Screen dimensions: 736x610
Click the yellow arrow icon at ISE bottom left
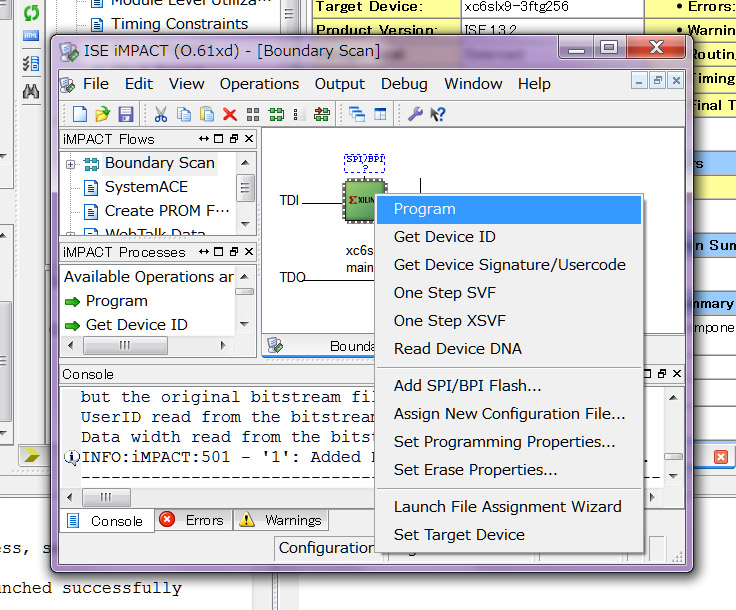coord(31,455)
